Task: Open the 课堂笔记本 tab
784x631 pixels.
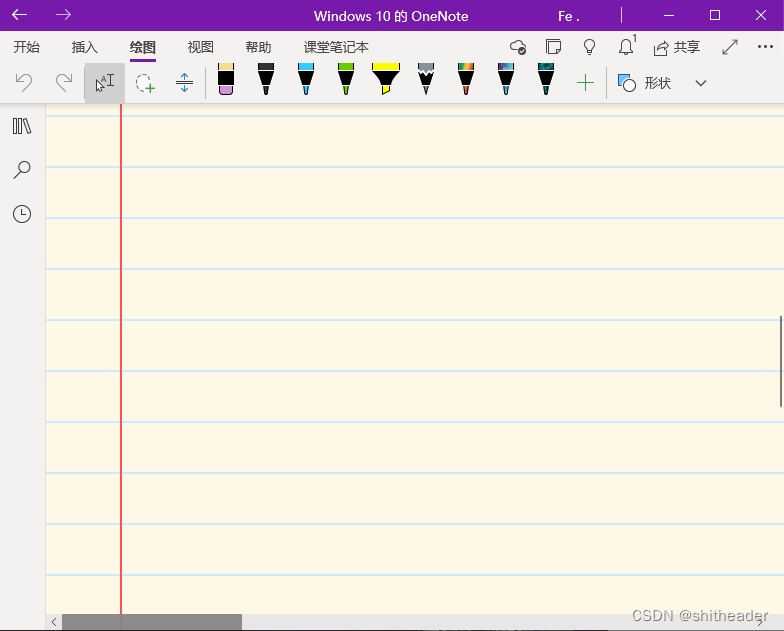Action: (336, 47)
